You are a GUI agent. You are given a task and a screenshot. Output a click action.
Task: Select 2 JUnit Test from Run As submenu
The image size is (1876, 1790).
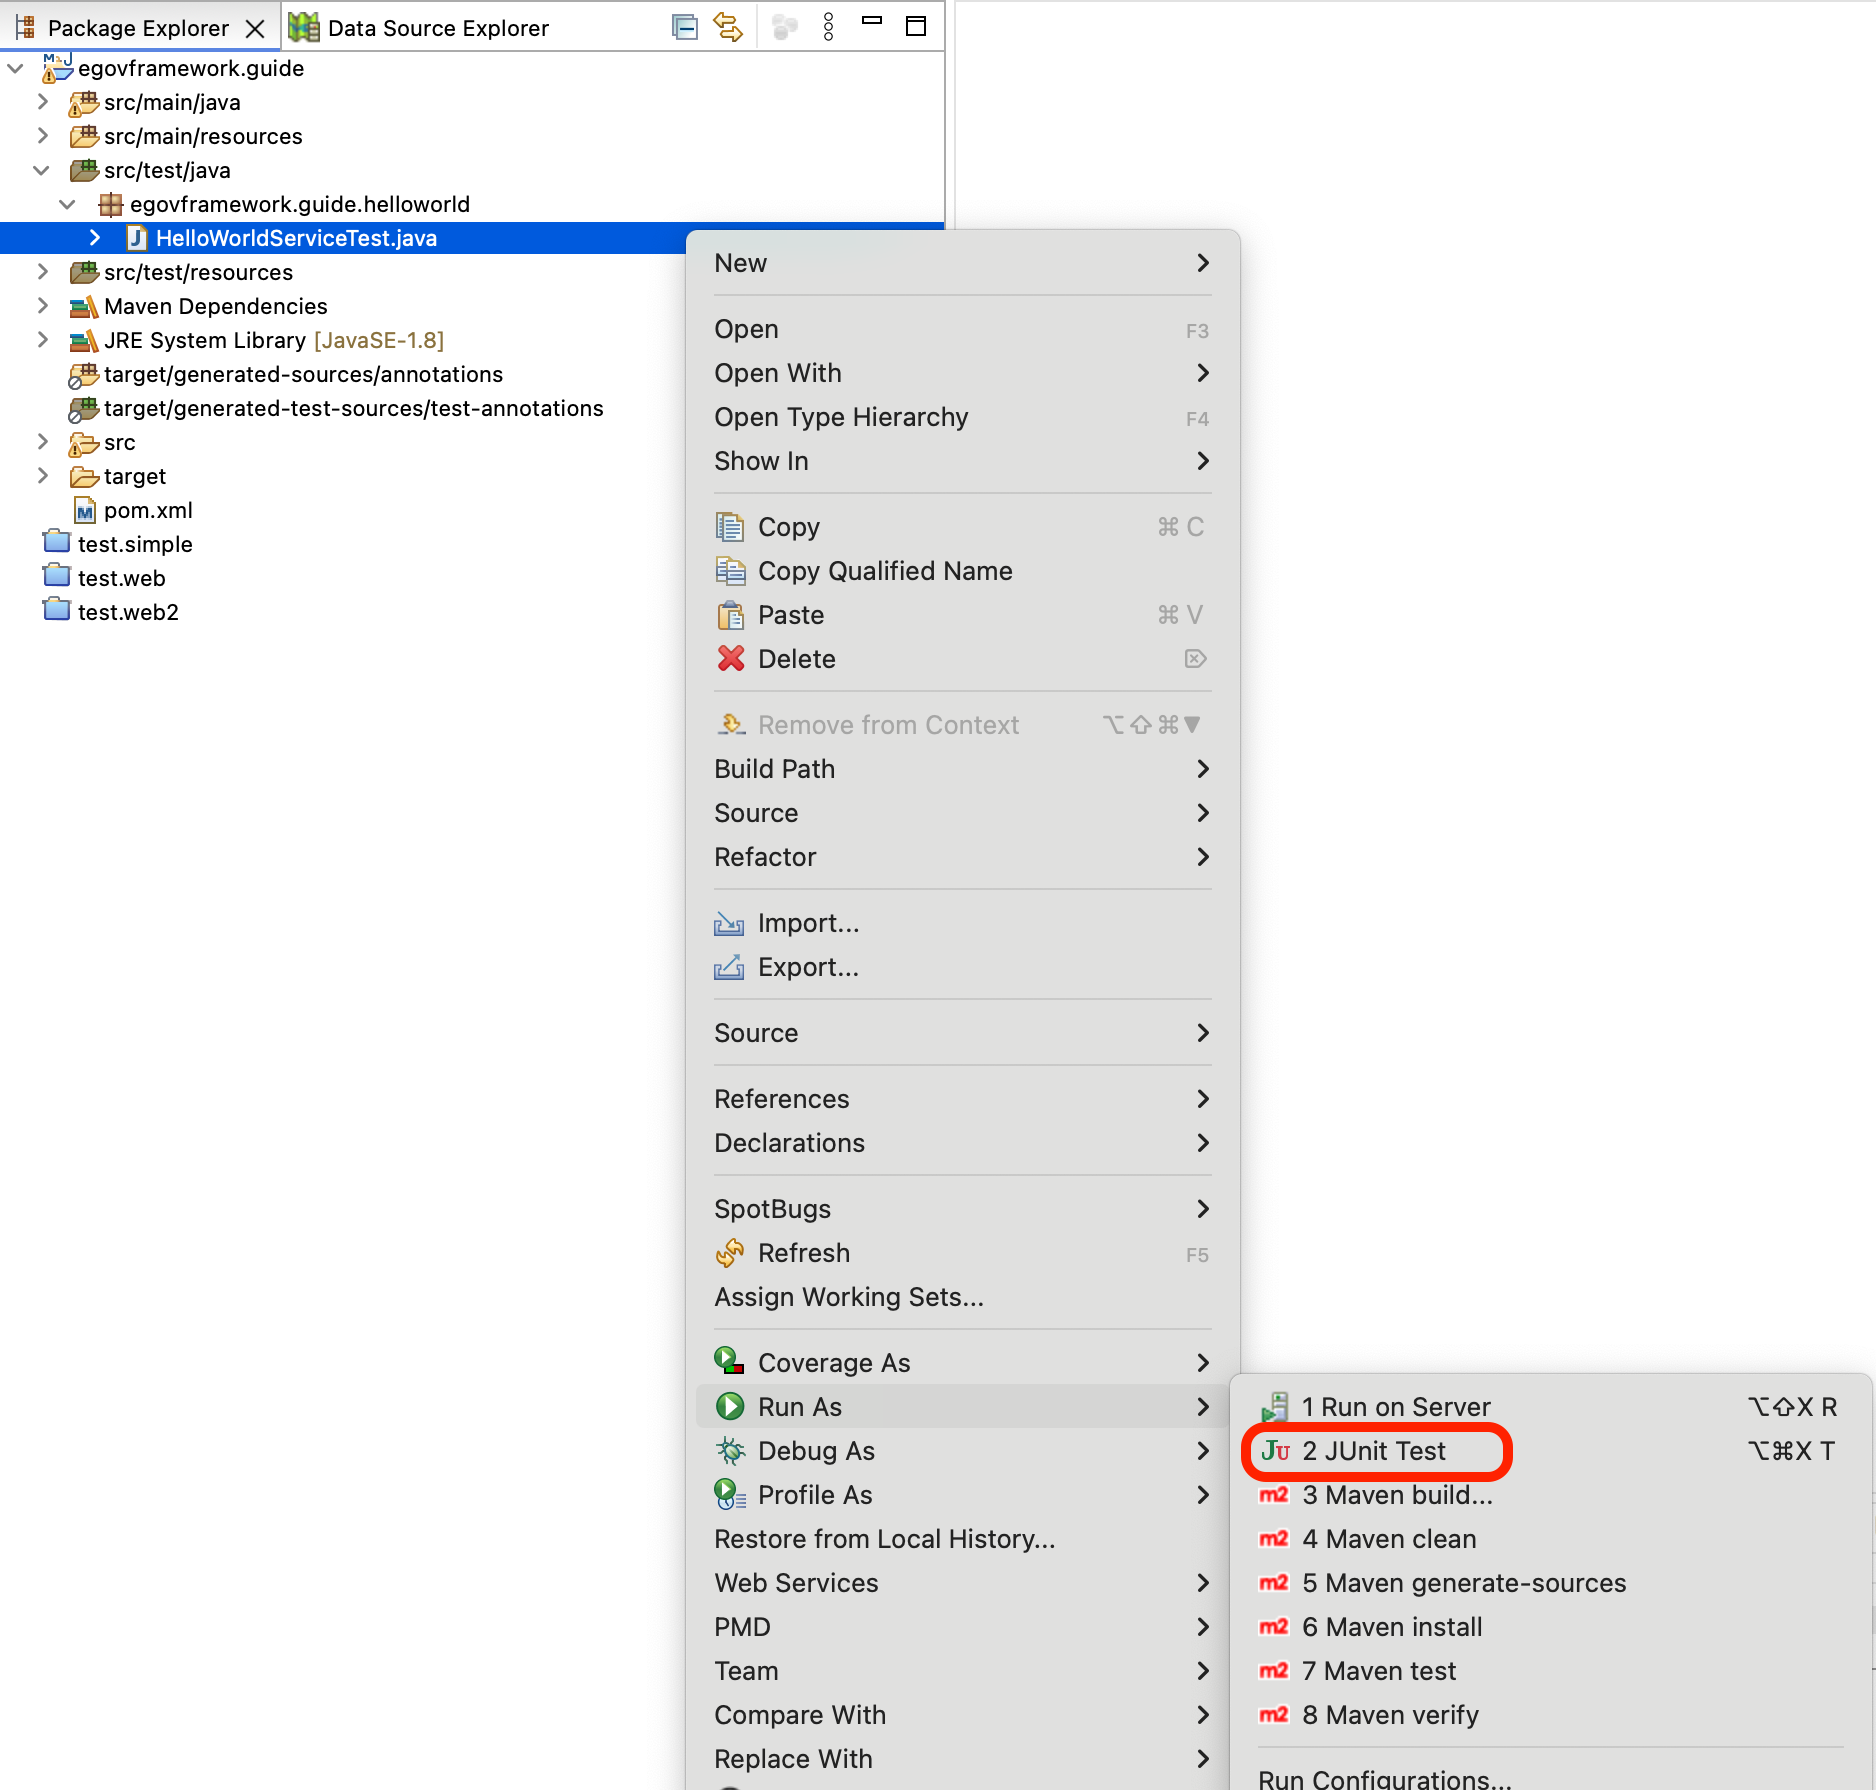pyautogui.click(x=1375, y=1451)
